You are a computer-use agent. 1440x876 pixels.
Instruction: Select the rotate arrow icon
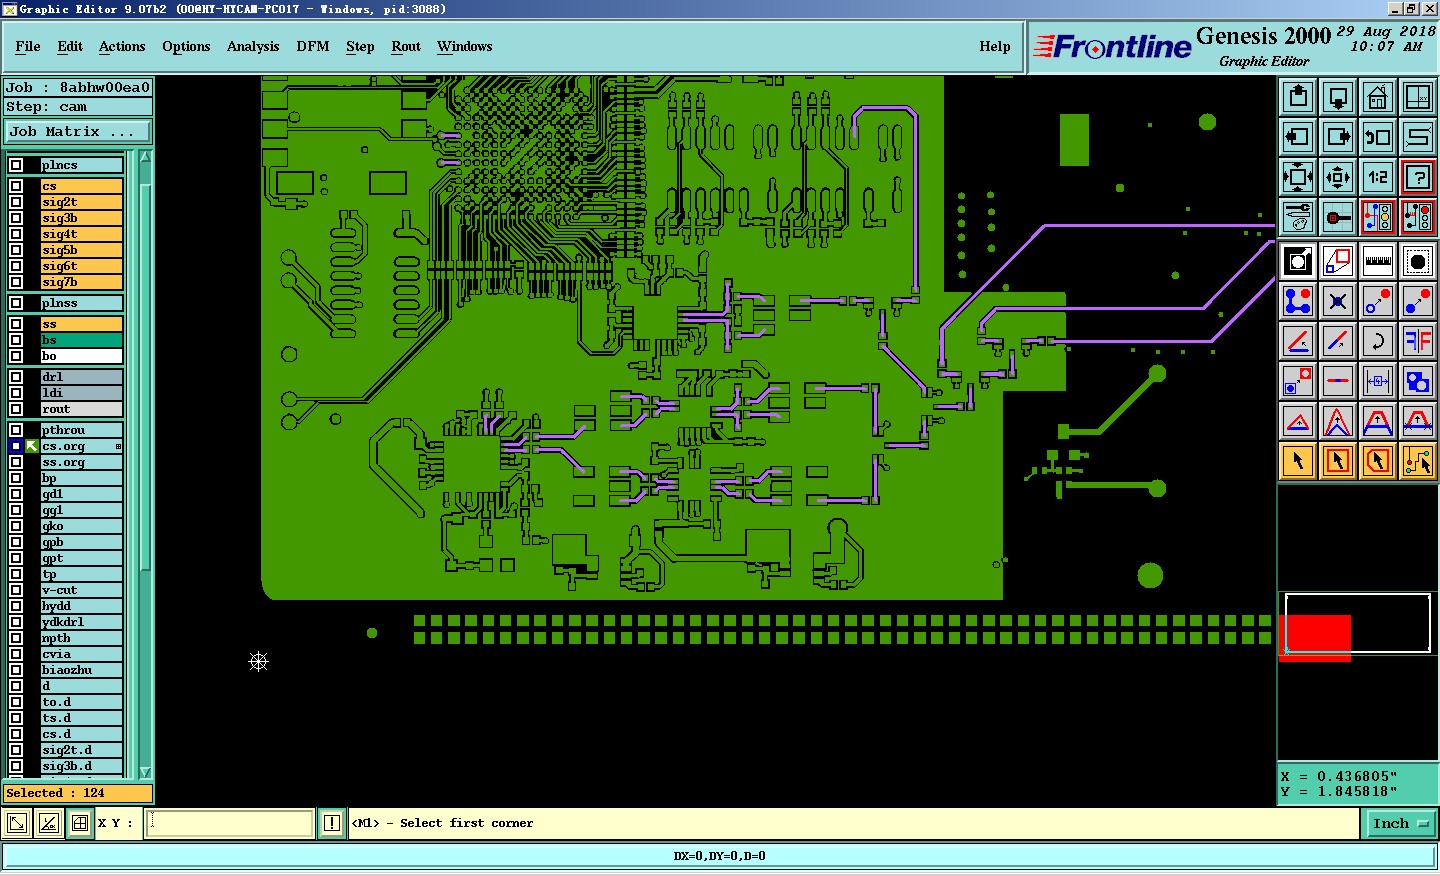(x=1378, y=341)
